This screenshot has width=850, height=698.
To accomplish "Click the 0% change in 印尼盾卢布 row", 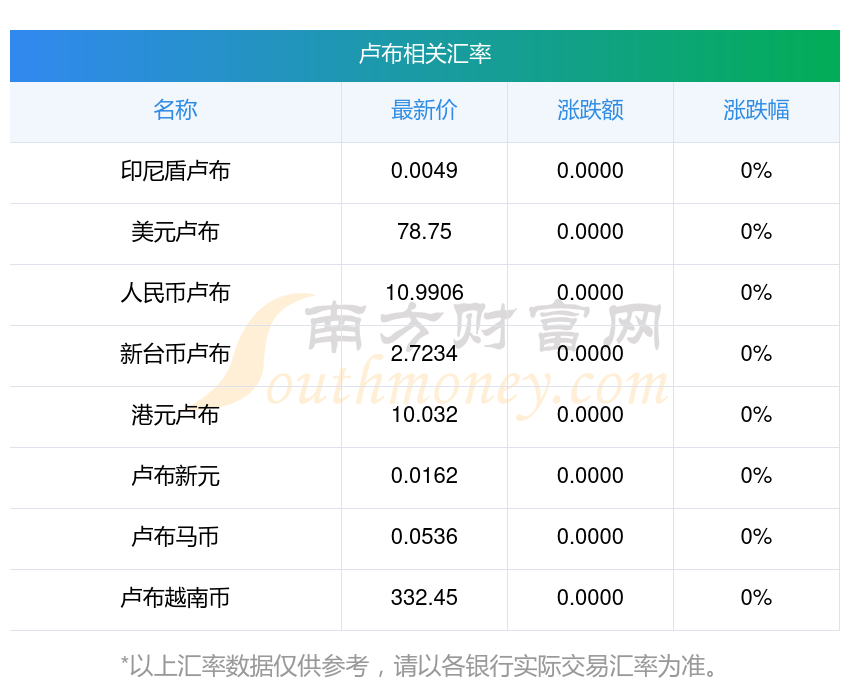I will click(x=756, y=171).
